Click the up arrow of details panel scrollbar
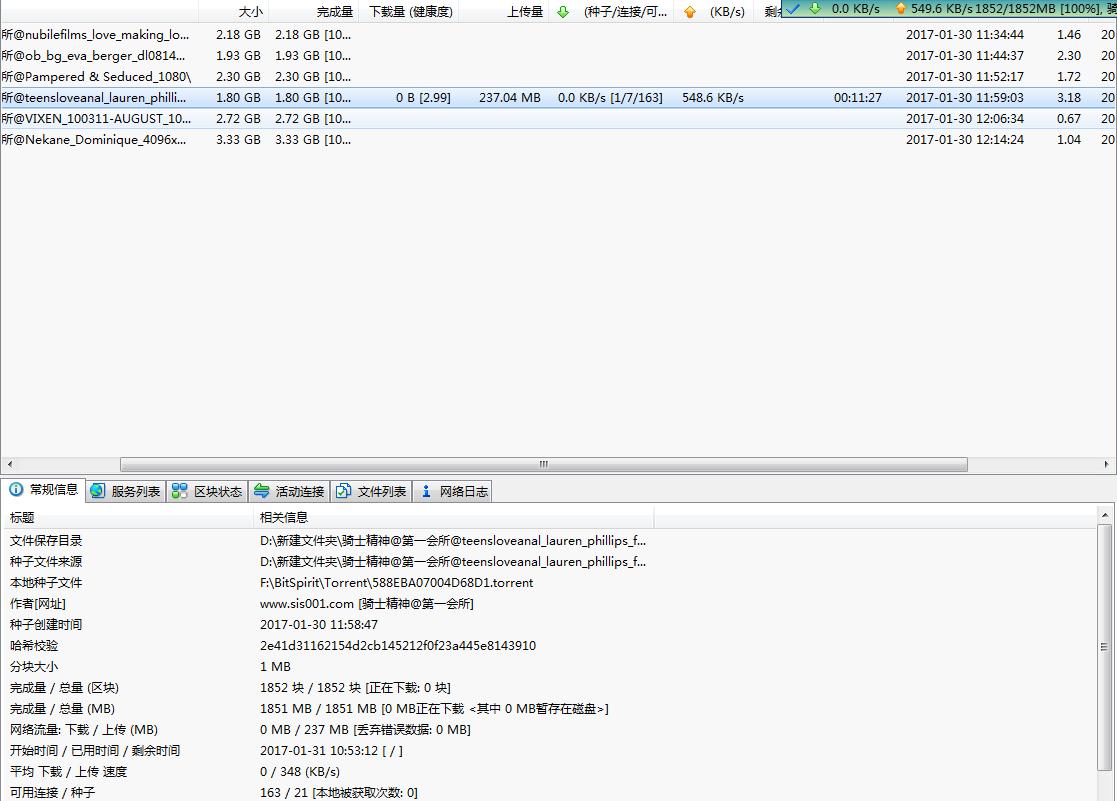 1105,516
